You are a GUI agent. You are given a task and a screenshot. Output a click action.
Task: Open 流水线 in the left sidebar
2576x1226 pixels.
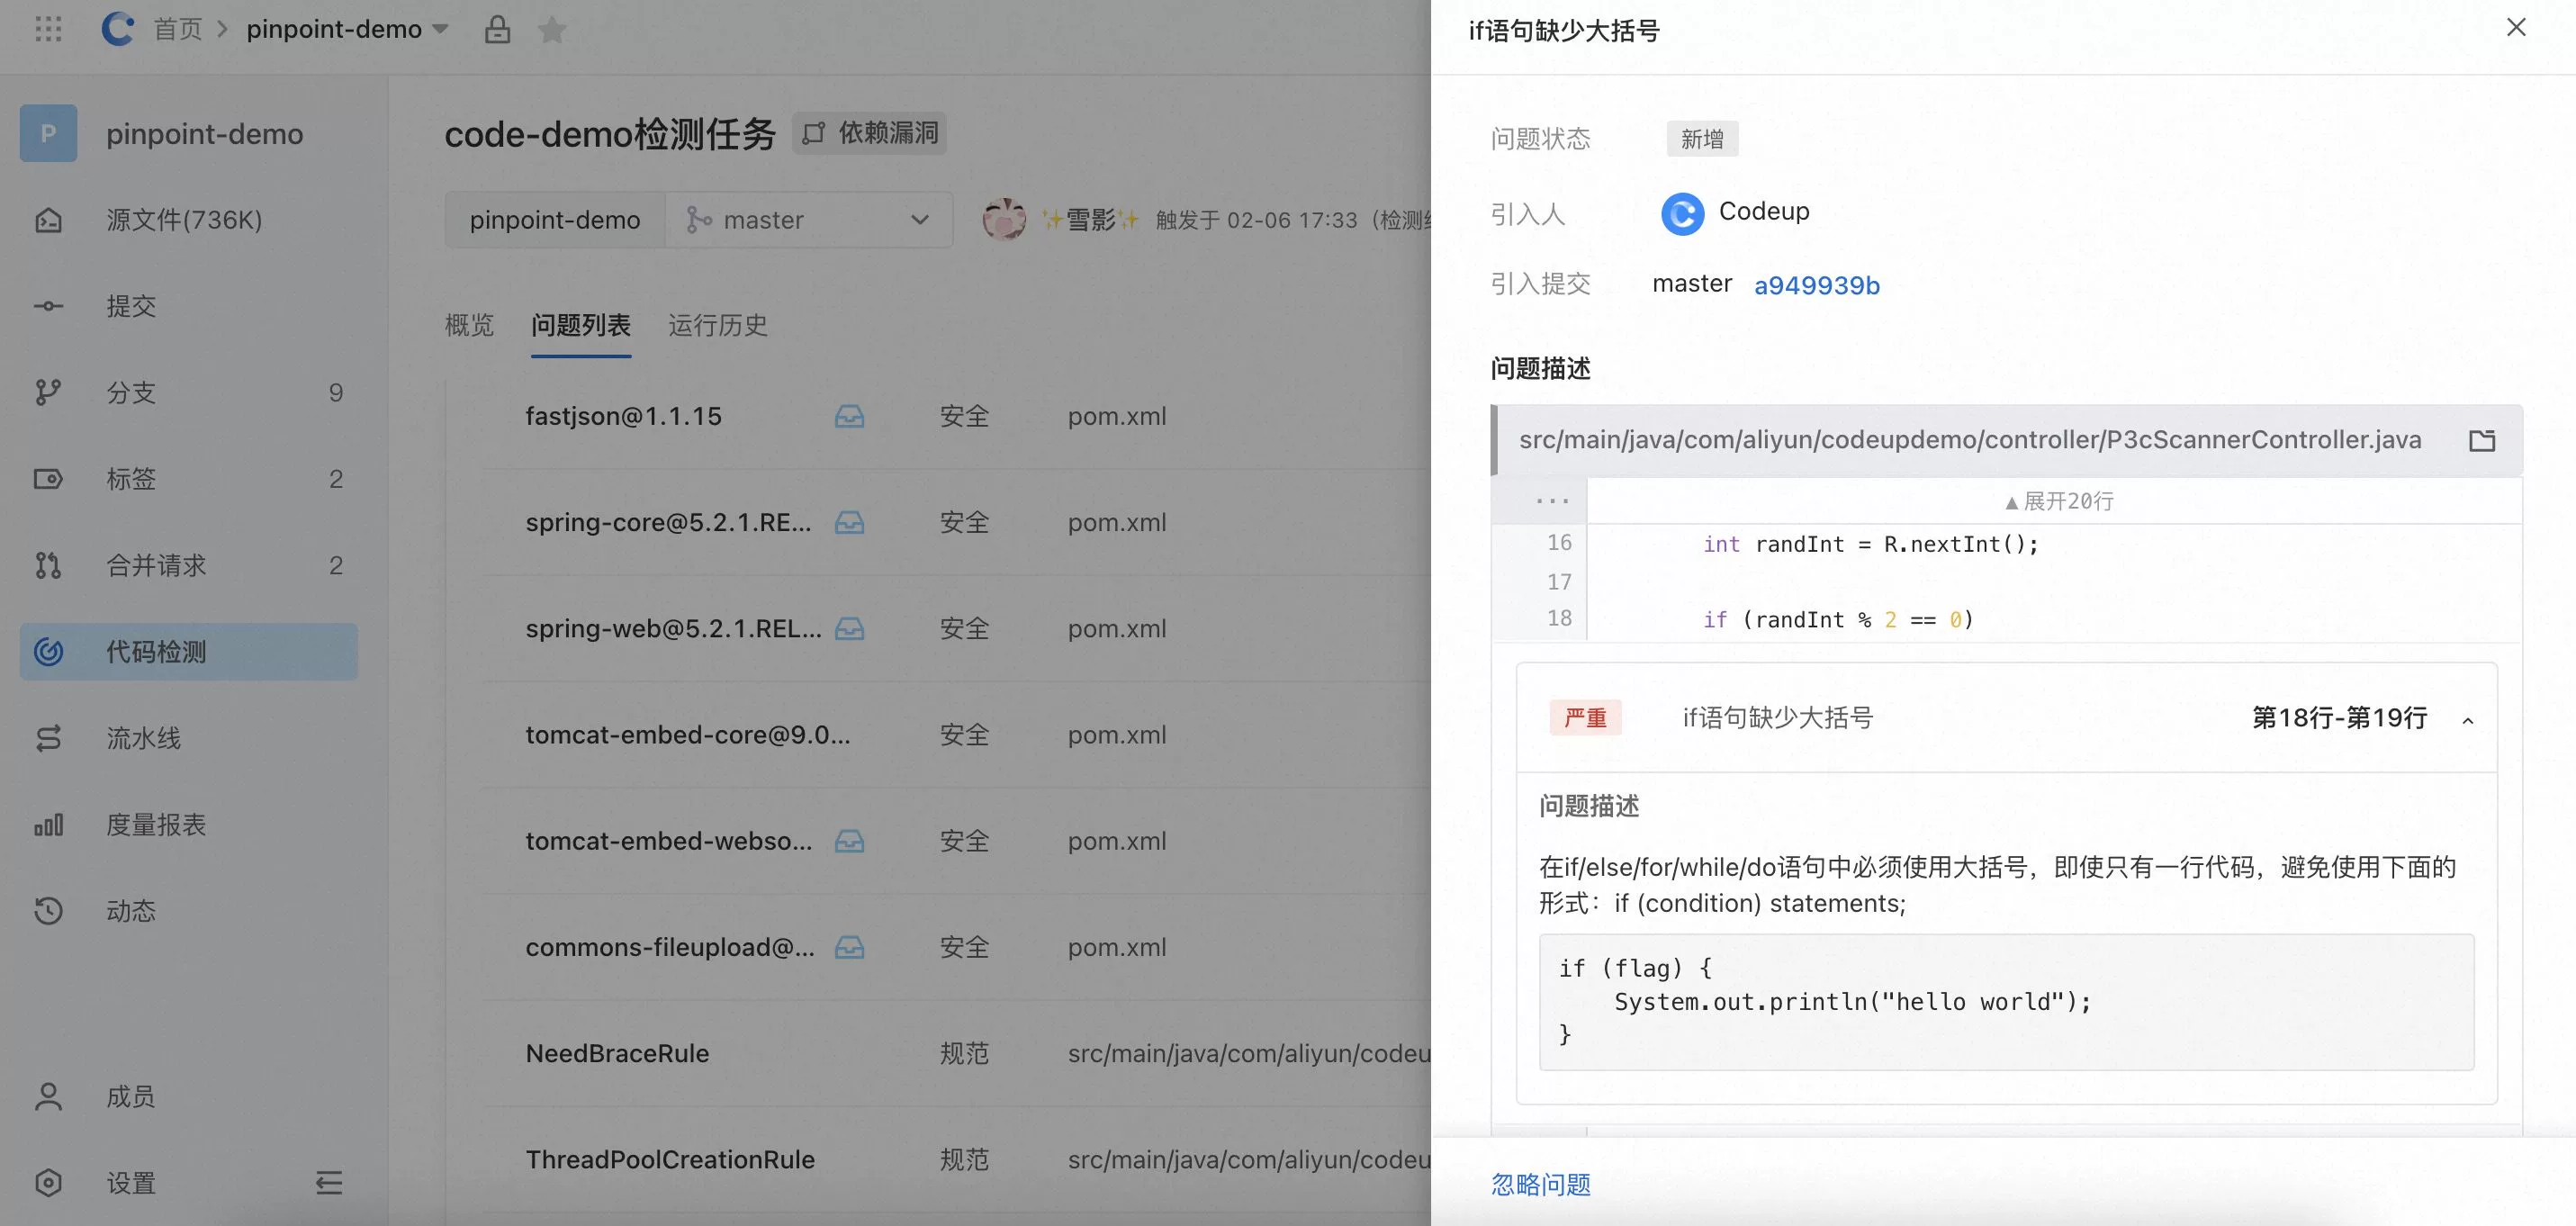click(144, 738)
